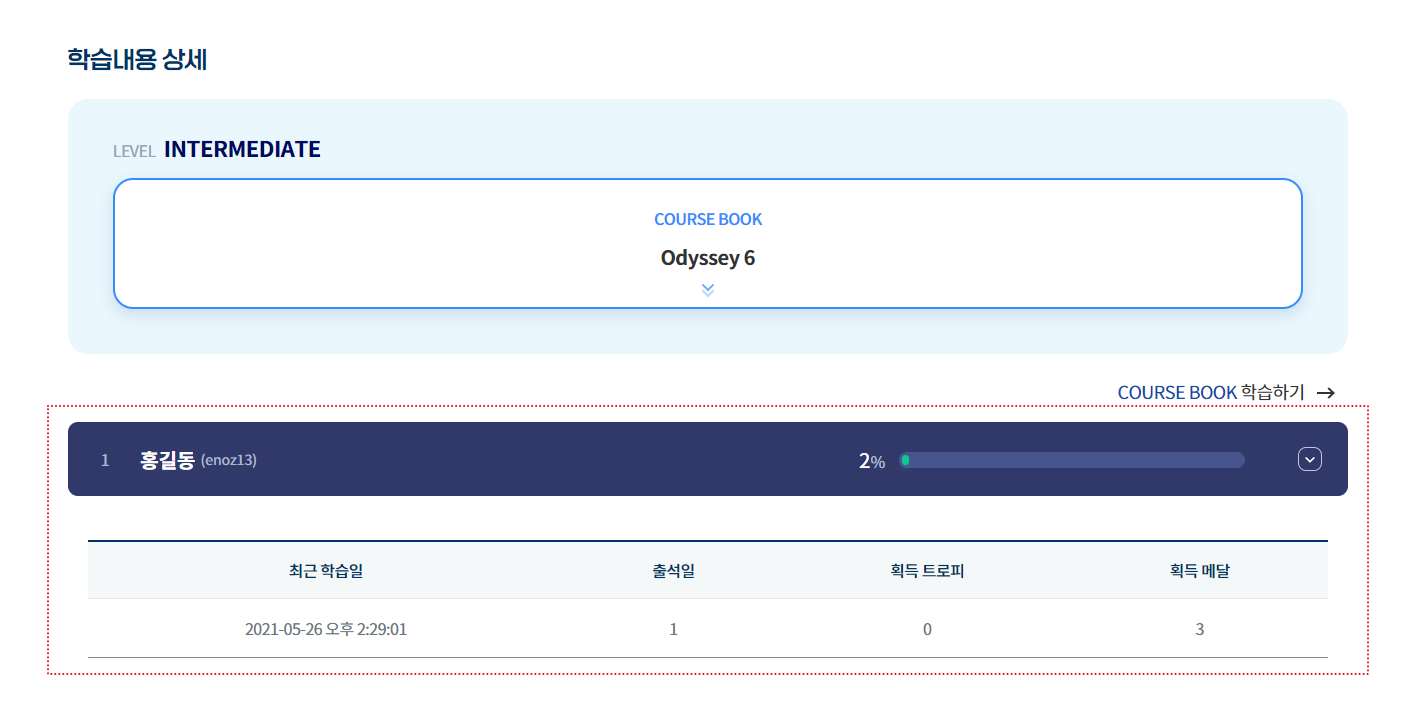
Task: Click the medal count 3
Action: pos(1200,629)
